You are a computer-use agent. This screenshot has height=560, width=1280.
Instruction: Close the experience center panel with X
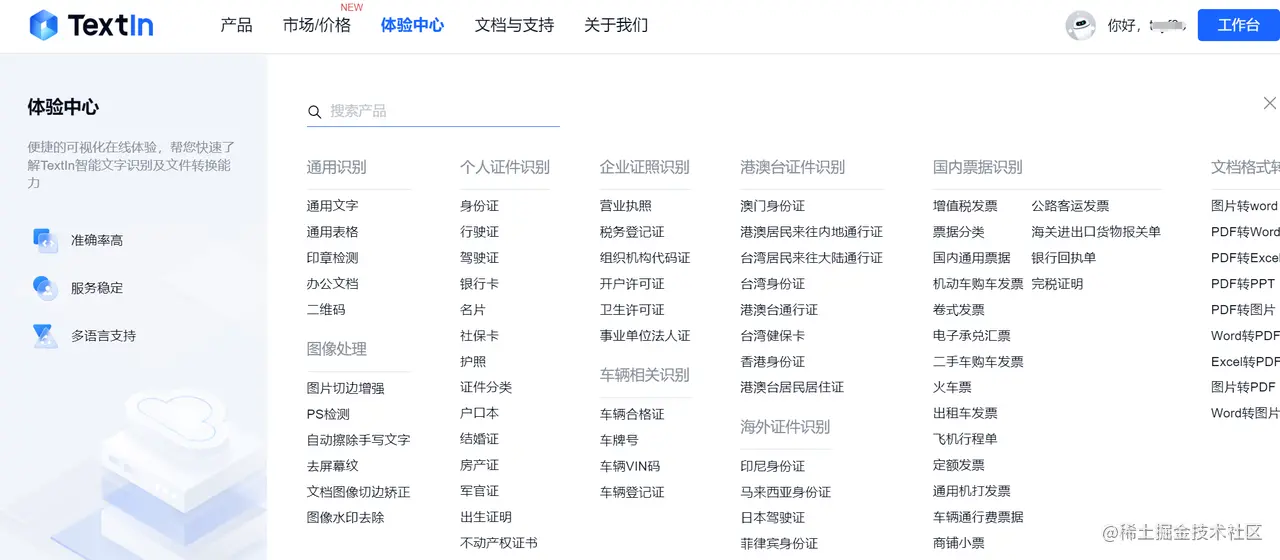point(1270,103)
